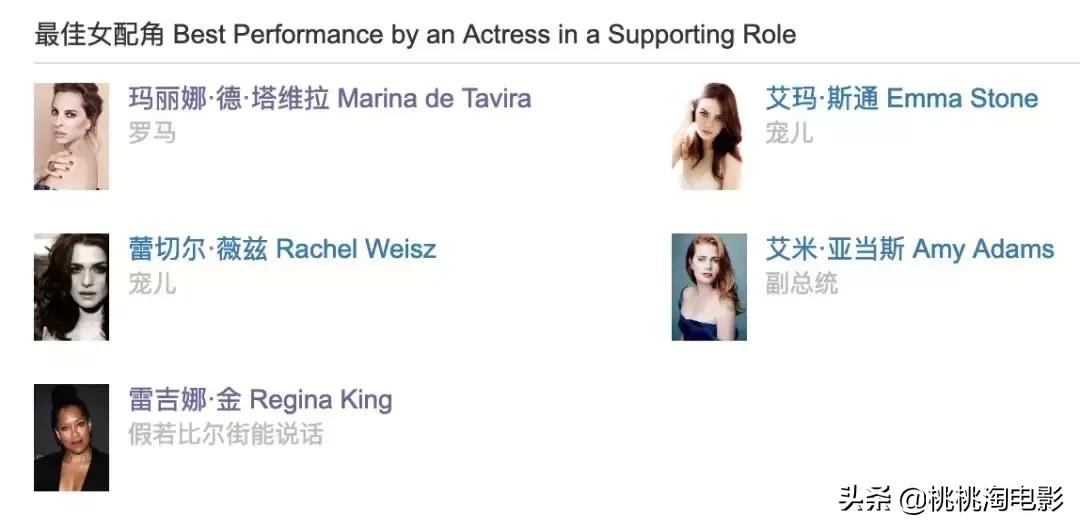Open film title 副总统 under Amy Adams
Image resolution: width=1080 pixels, height=529 pixels.
[802, 284]
